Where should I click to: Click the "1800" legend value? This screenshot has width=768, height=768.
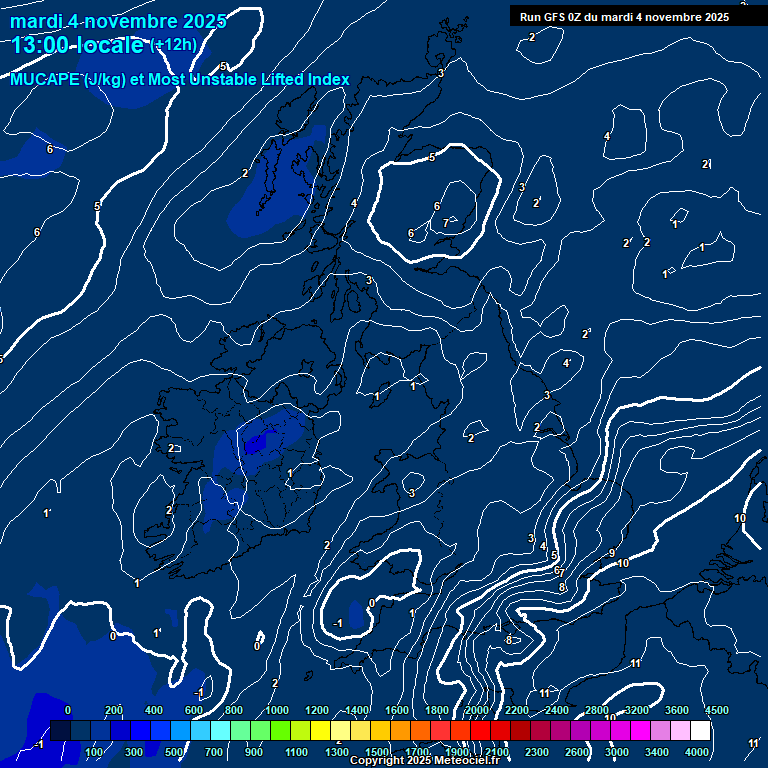(437, 710)
